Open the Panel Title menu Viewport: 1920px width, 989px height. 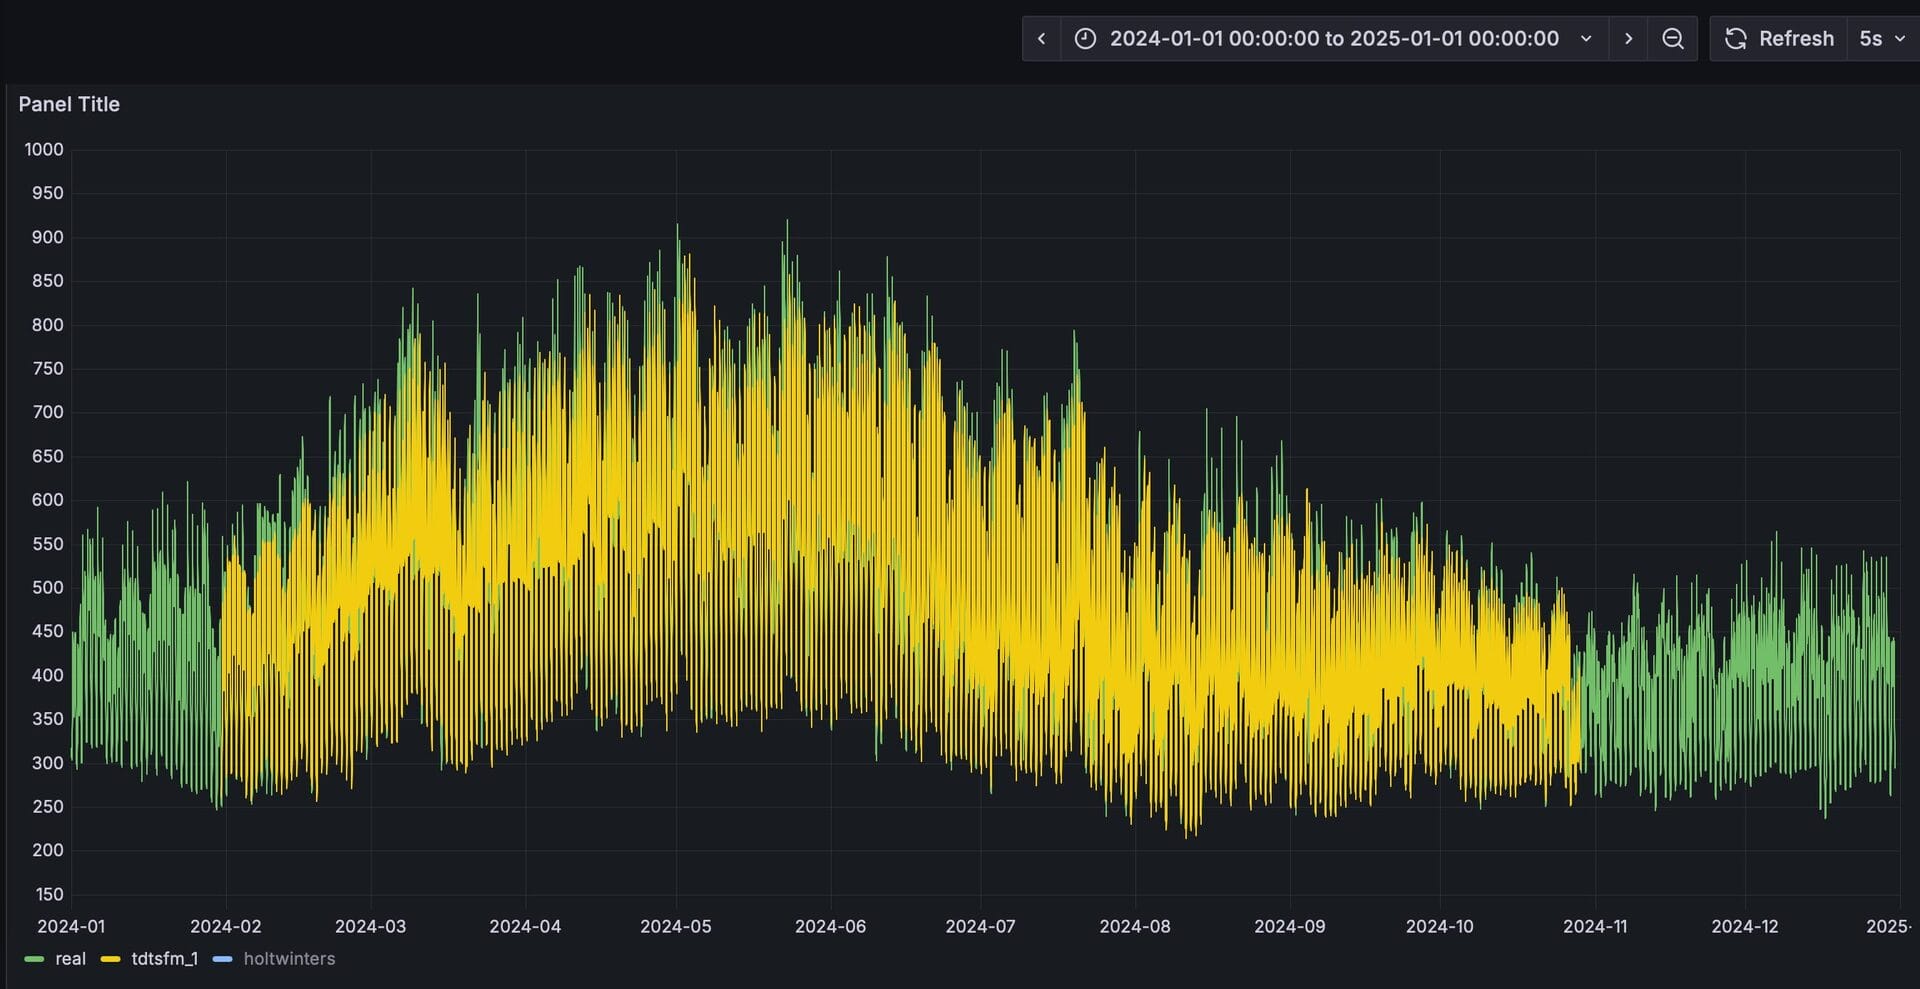(69, 104)
